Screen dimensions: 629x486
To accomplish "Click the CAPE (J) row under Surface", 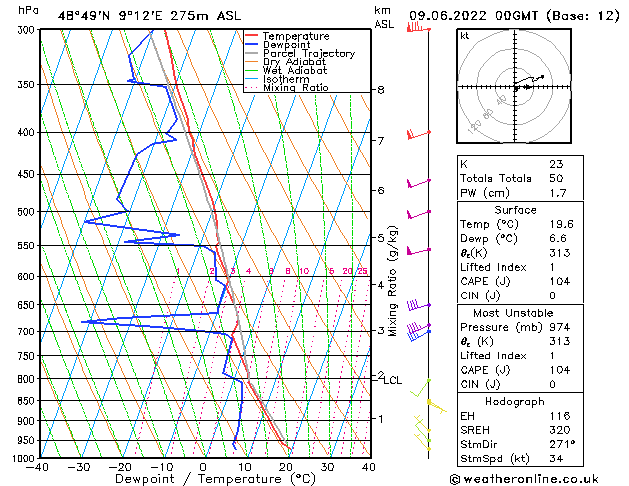I will pos(520,281).
